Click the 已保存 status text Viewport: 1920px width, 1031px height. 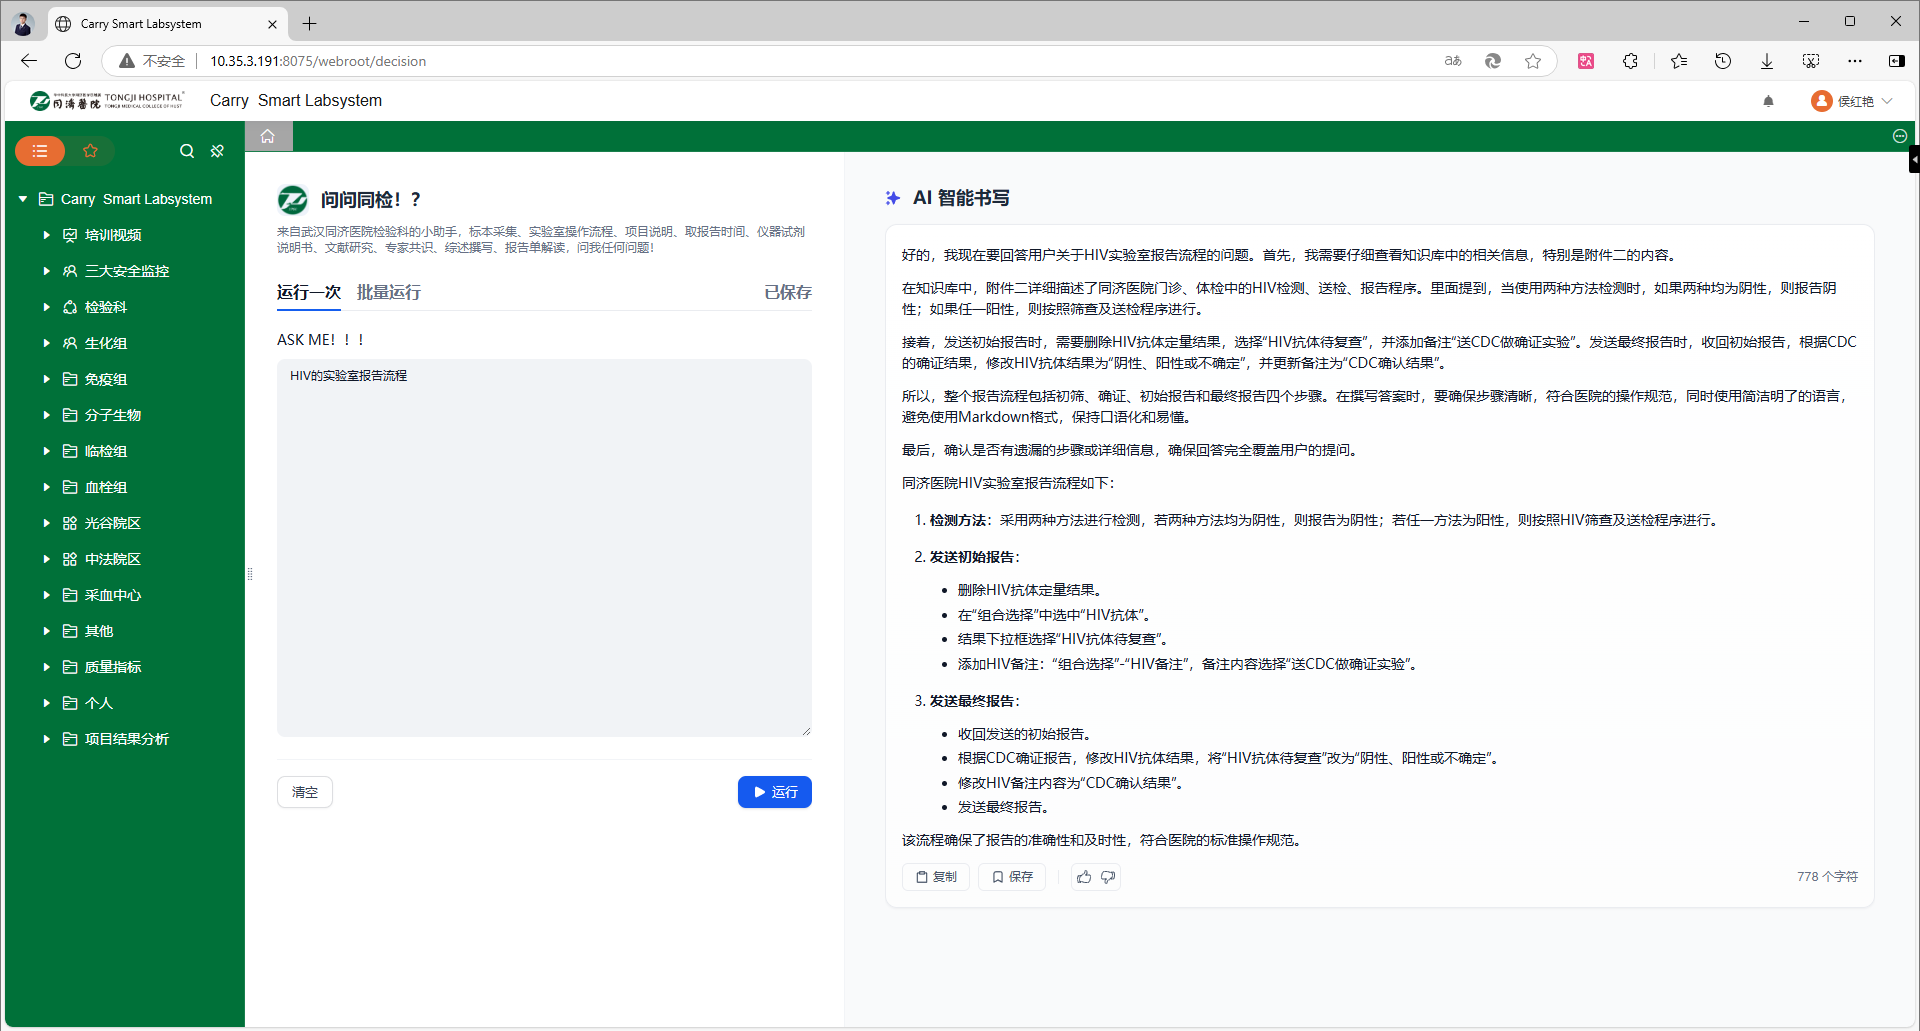click(x=788, y=292)
